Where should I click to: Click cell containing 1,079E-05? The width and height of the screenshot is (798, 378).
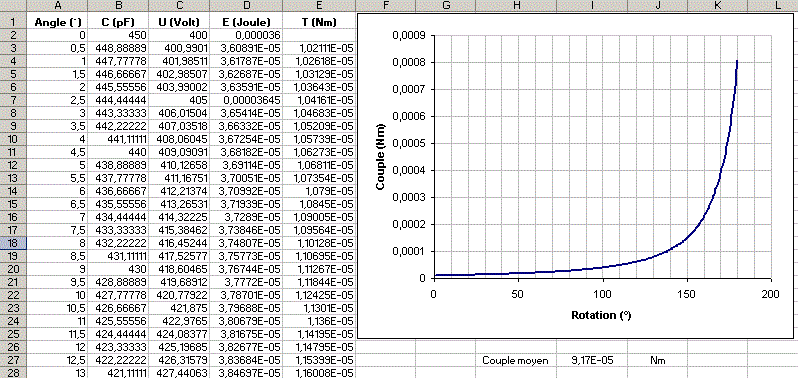[x=319, y=191]
